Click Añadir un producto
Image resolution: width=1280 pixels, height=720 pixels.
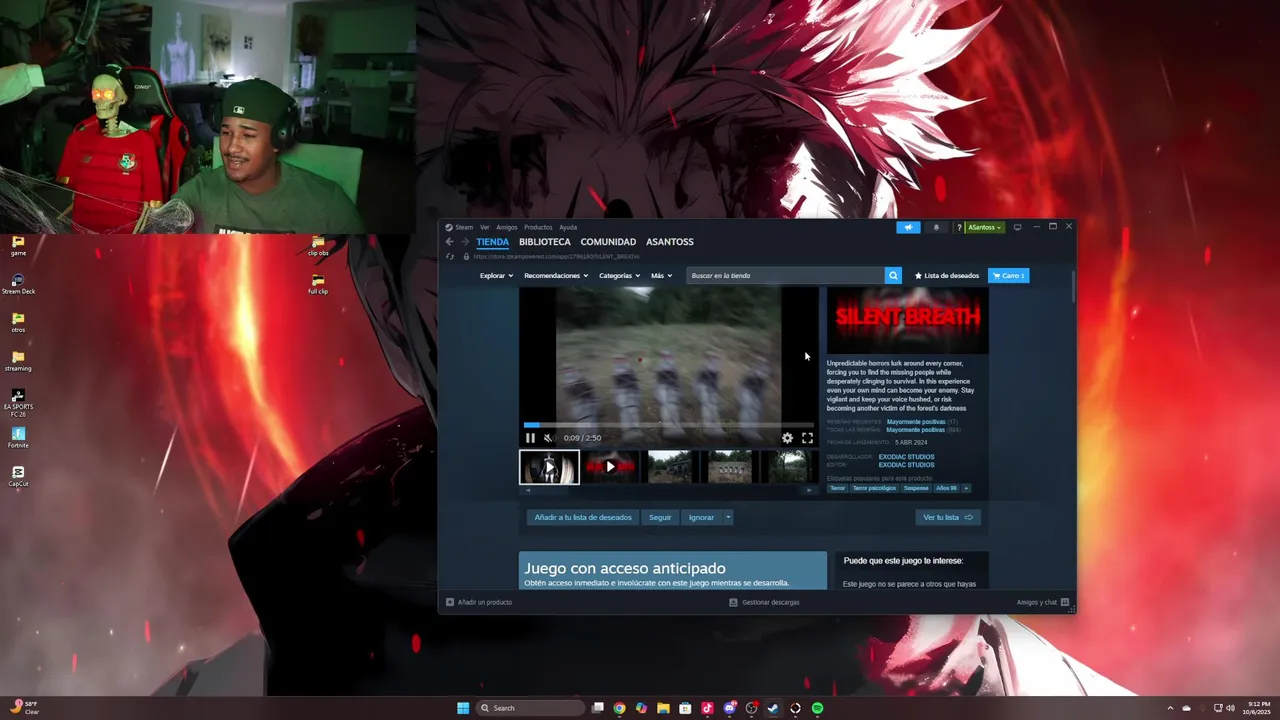(479, 602)
